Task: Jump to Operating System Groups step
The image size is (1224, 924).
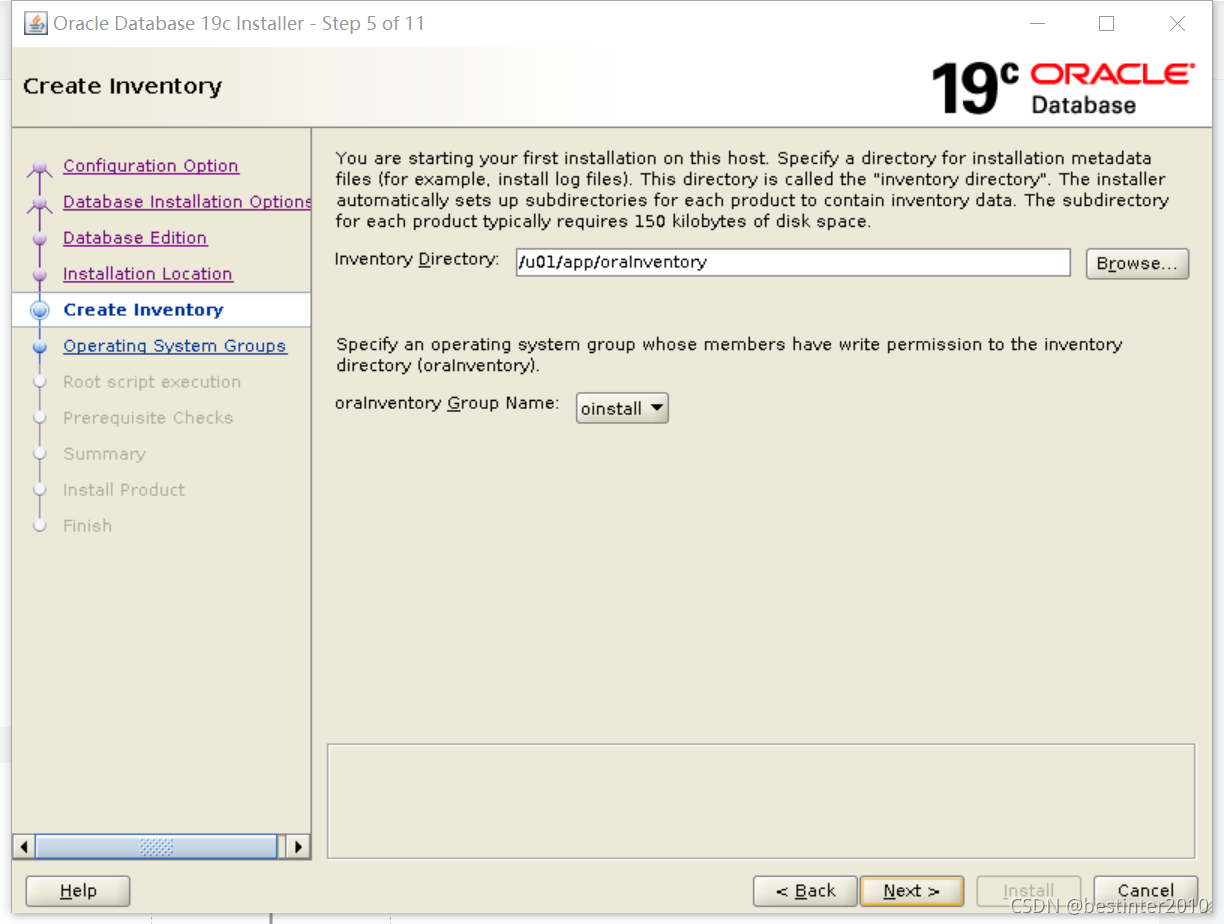Action: click(175, 346)
